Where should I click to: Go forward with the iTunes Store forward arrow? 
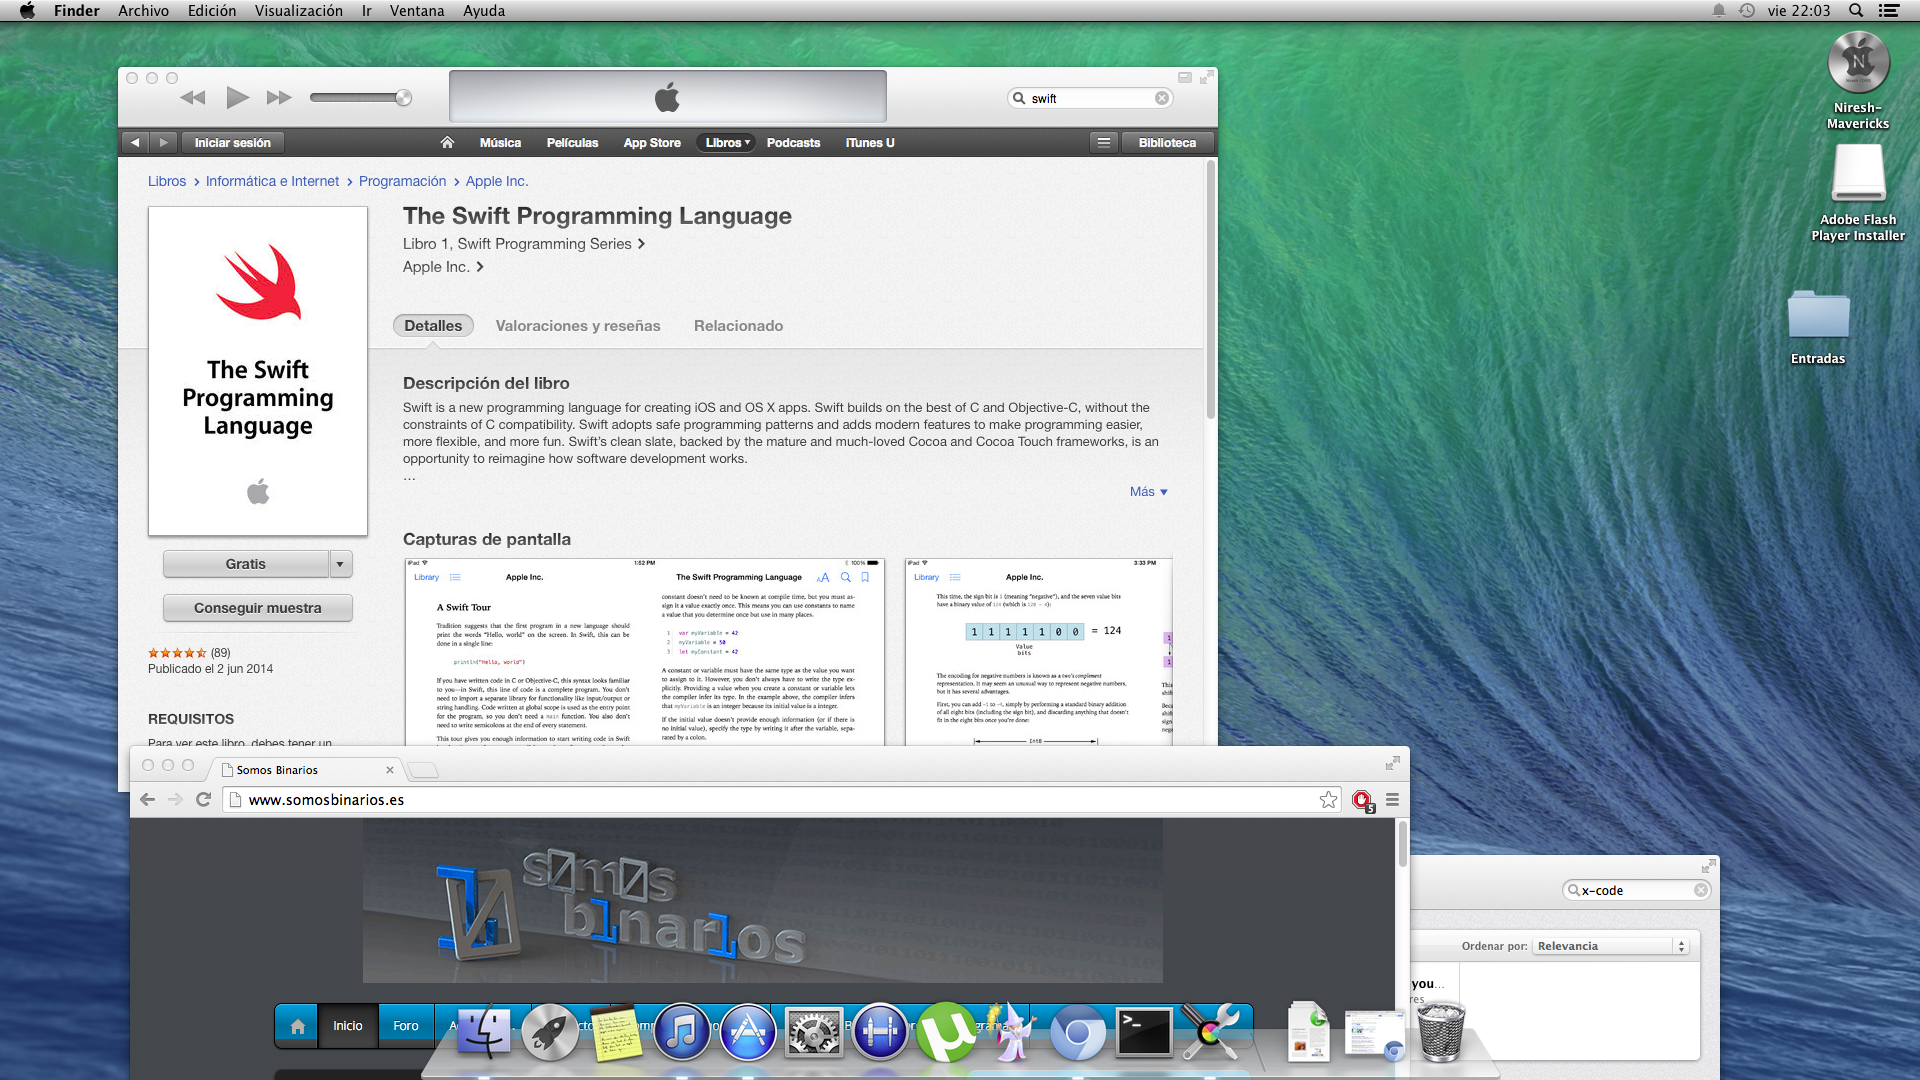[x=164, y=143]
